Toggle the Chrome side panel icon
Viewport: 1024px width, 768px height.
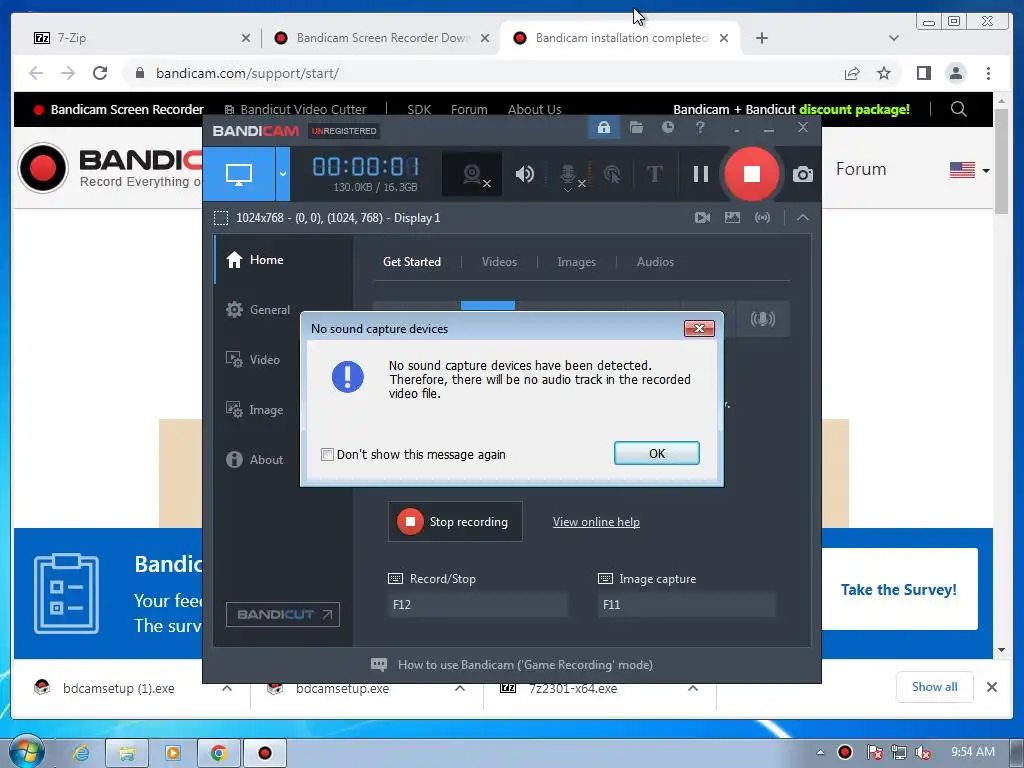923,73
